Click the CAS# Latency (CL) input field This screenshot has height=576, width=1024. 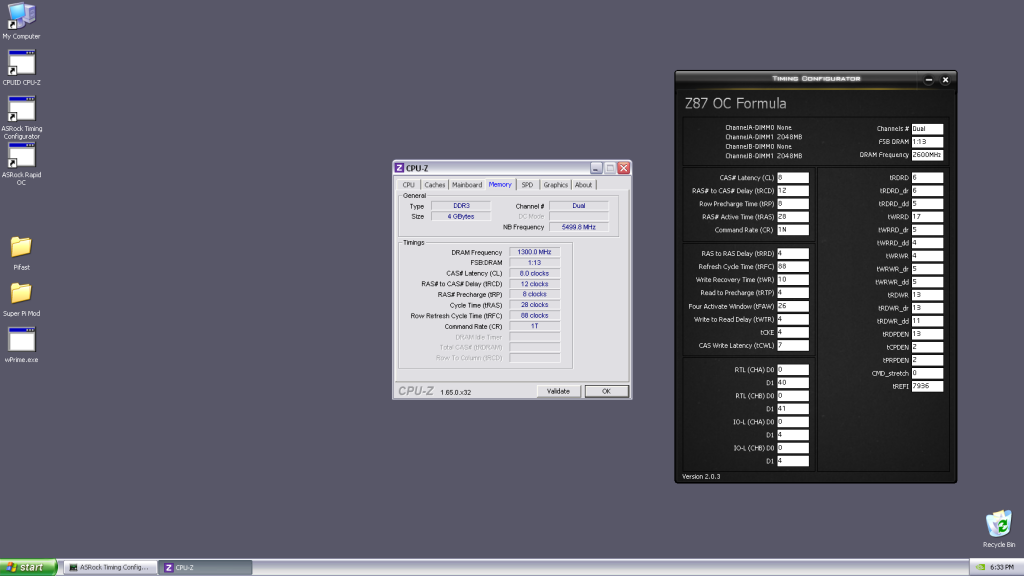pos(793,178)
